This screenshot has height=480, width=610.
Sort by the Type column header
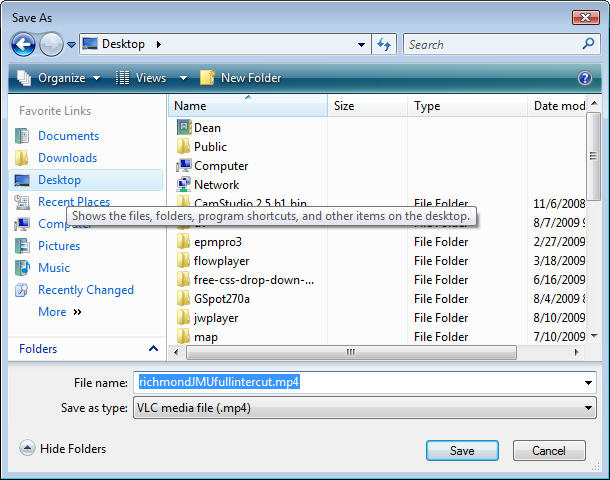pyautogui.click(x=427, y=106)
